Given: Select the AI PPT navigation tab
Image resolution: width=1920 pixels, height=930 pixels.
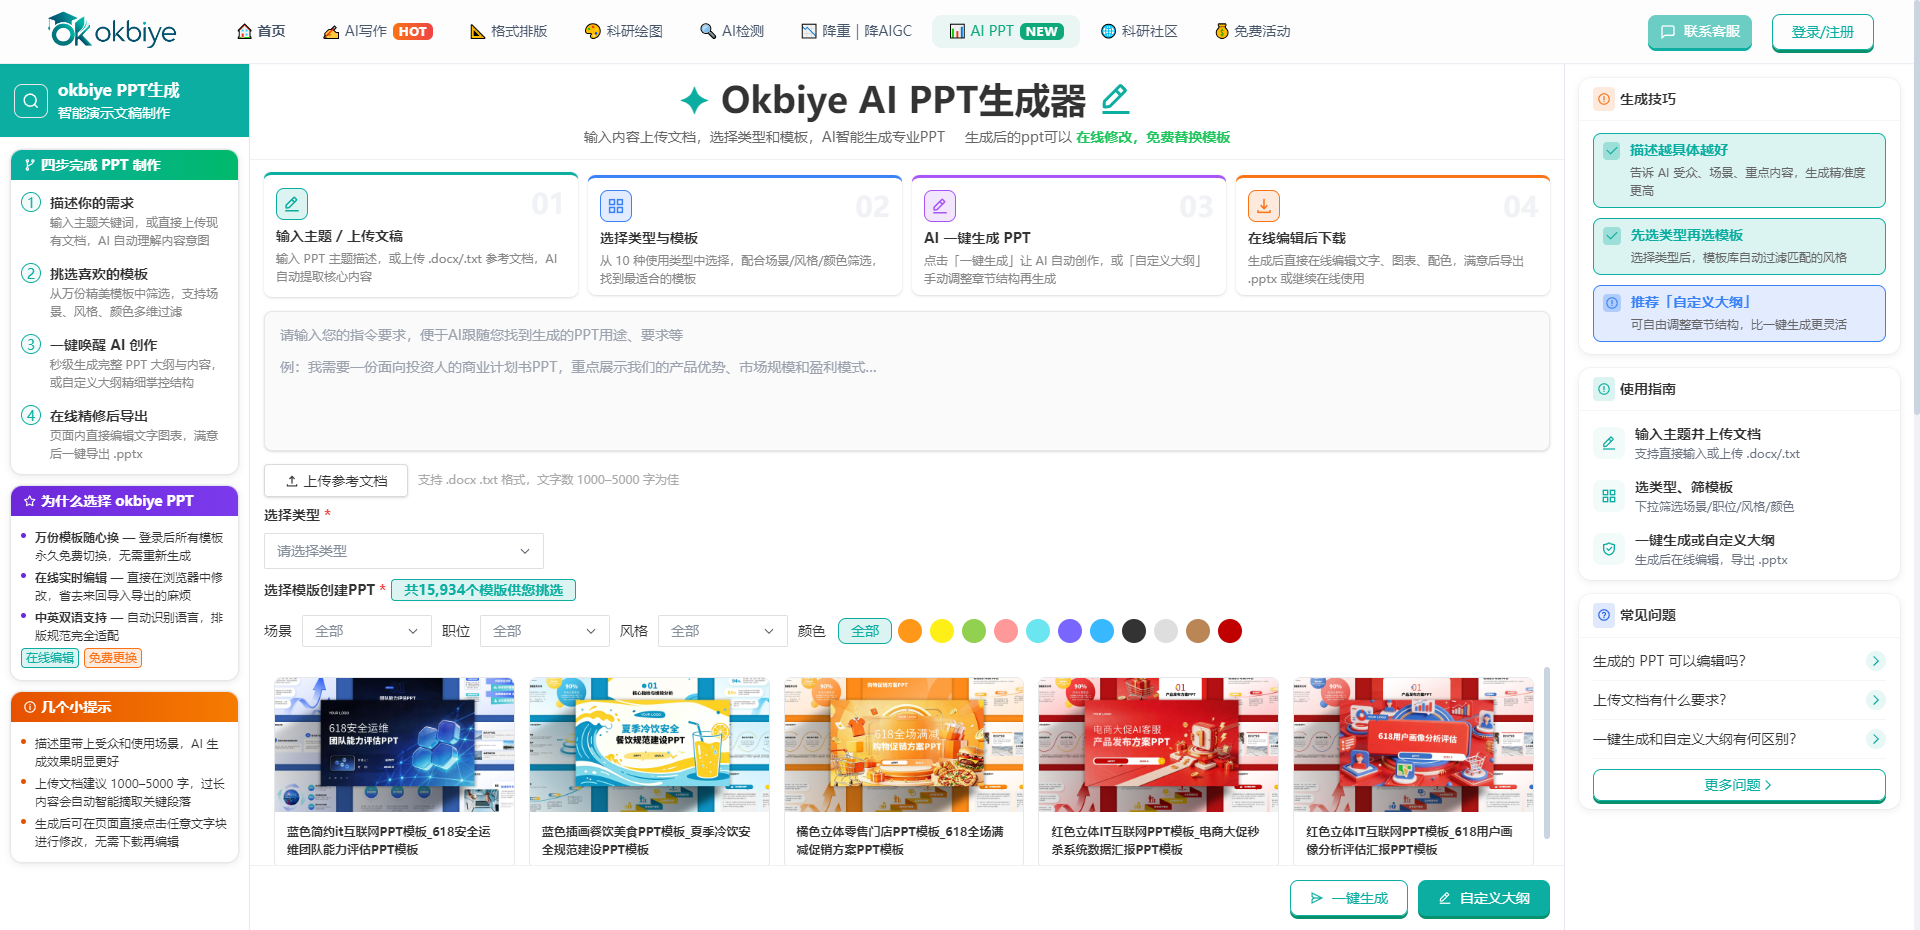Looking at the screenshot, I should click(x=1006, y=31).
